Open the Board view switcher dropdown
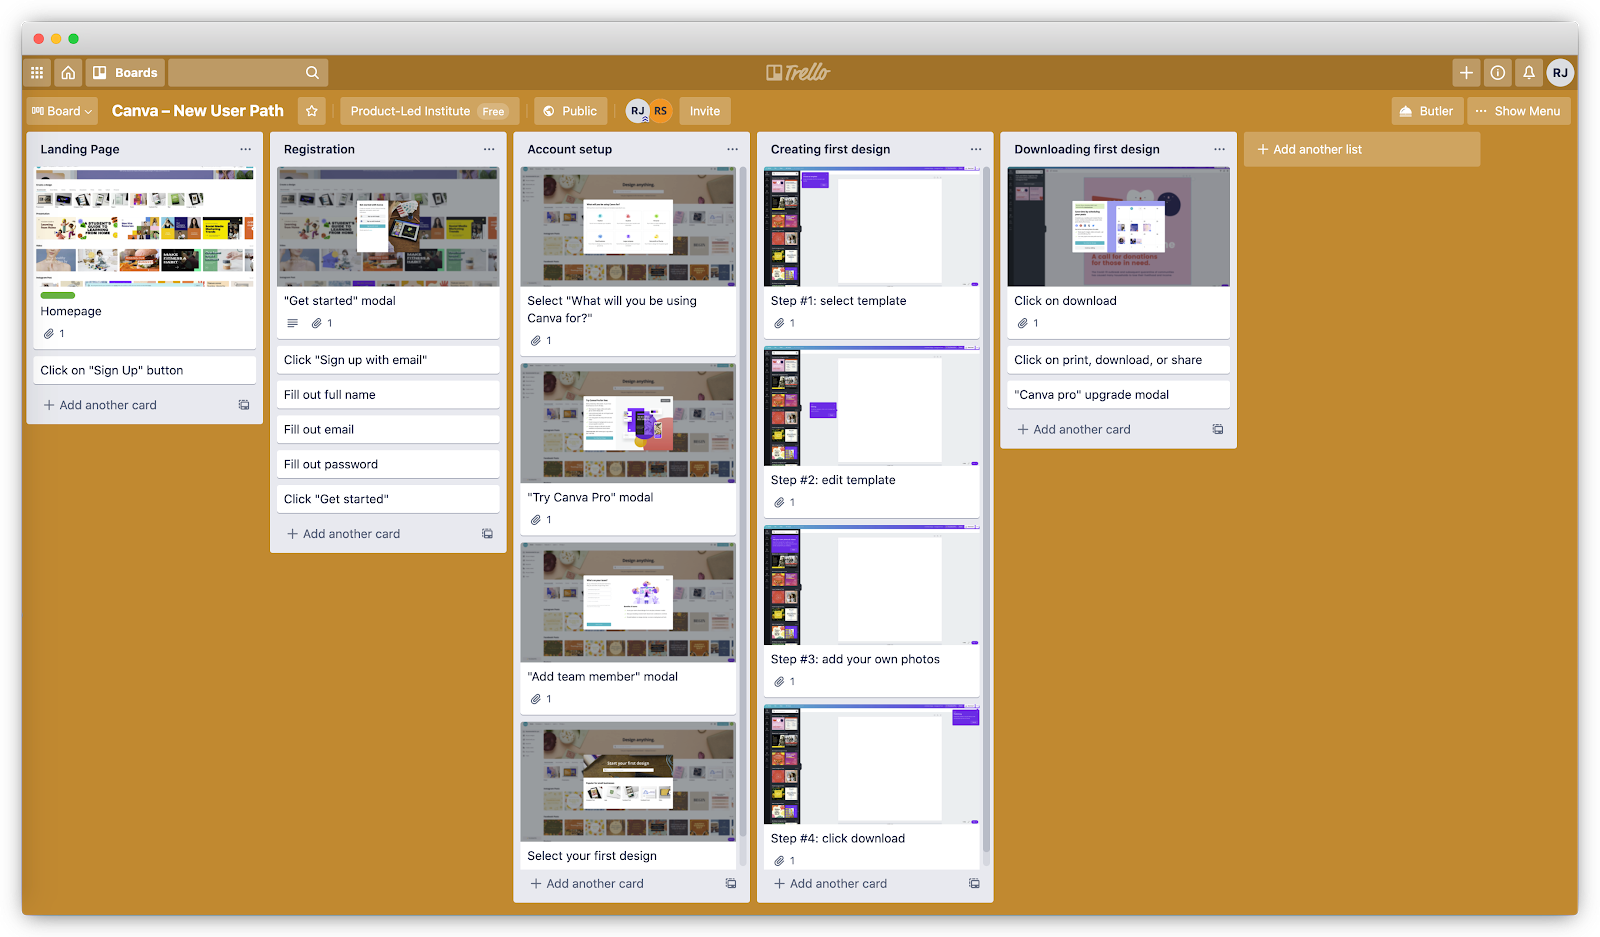This screenshot has width=1600, height=937. click(x=61, y=110)
